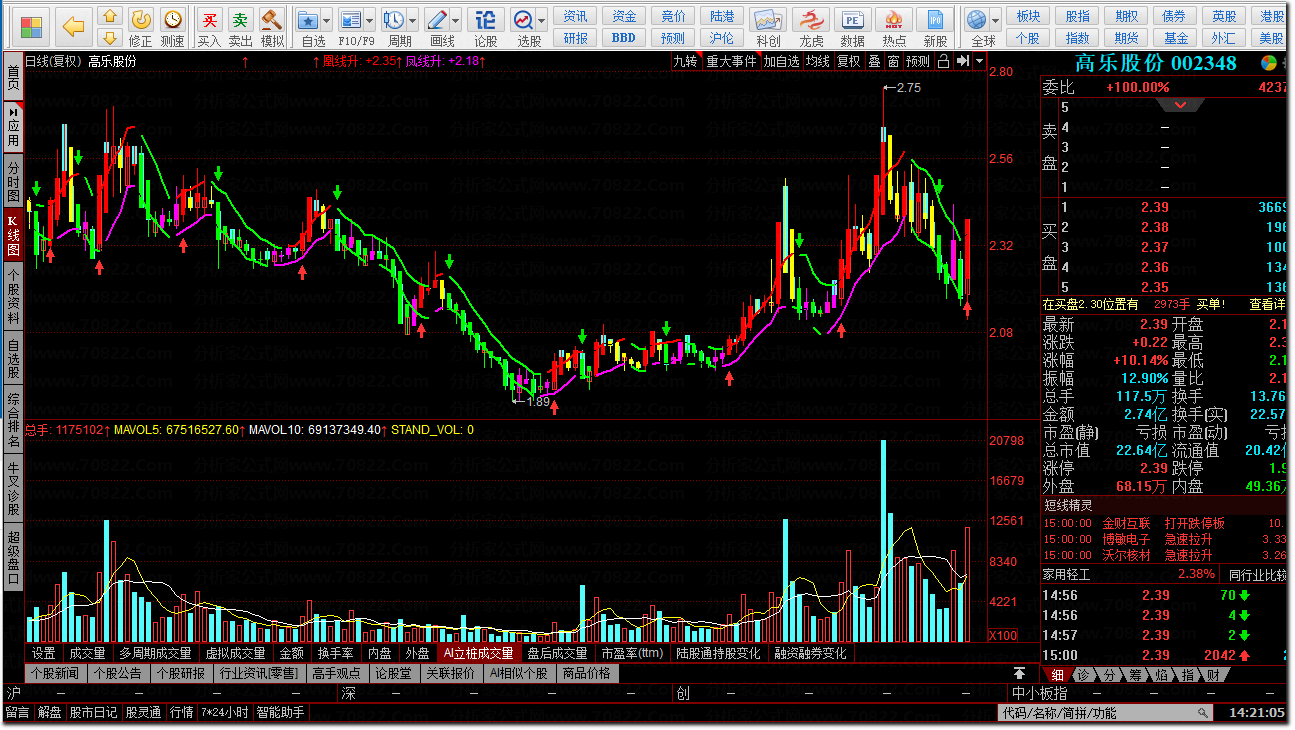Click the 测速 speed test clock icon
The width and height of the screenshot is (1295, 730).
pos(173,26)
